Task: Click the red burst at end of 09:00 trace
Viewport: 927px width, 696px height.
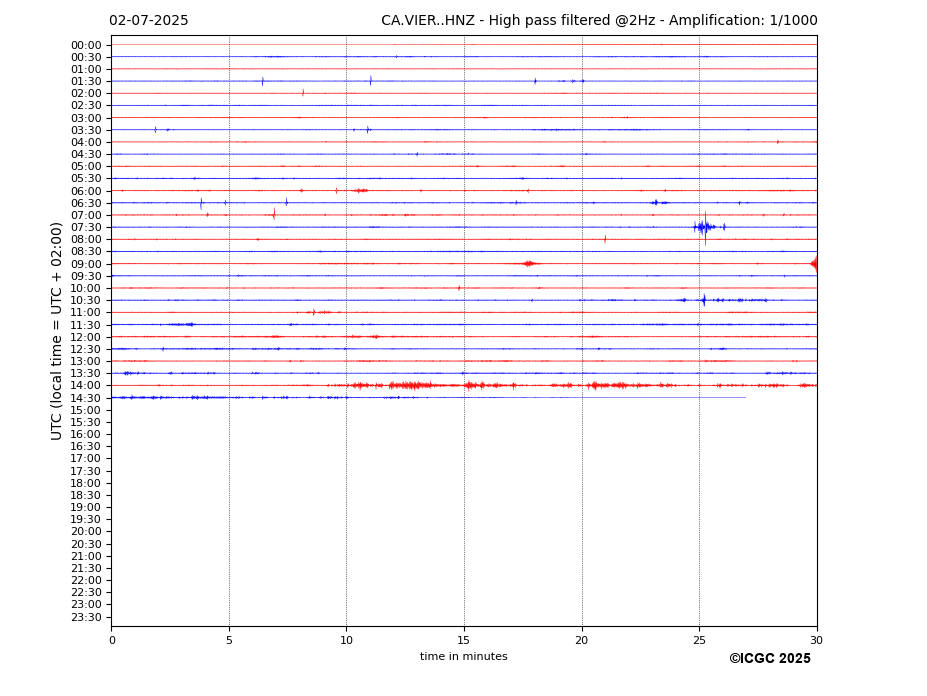Action: point(814,264)
